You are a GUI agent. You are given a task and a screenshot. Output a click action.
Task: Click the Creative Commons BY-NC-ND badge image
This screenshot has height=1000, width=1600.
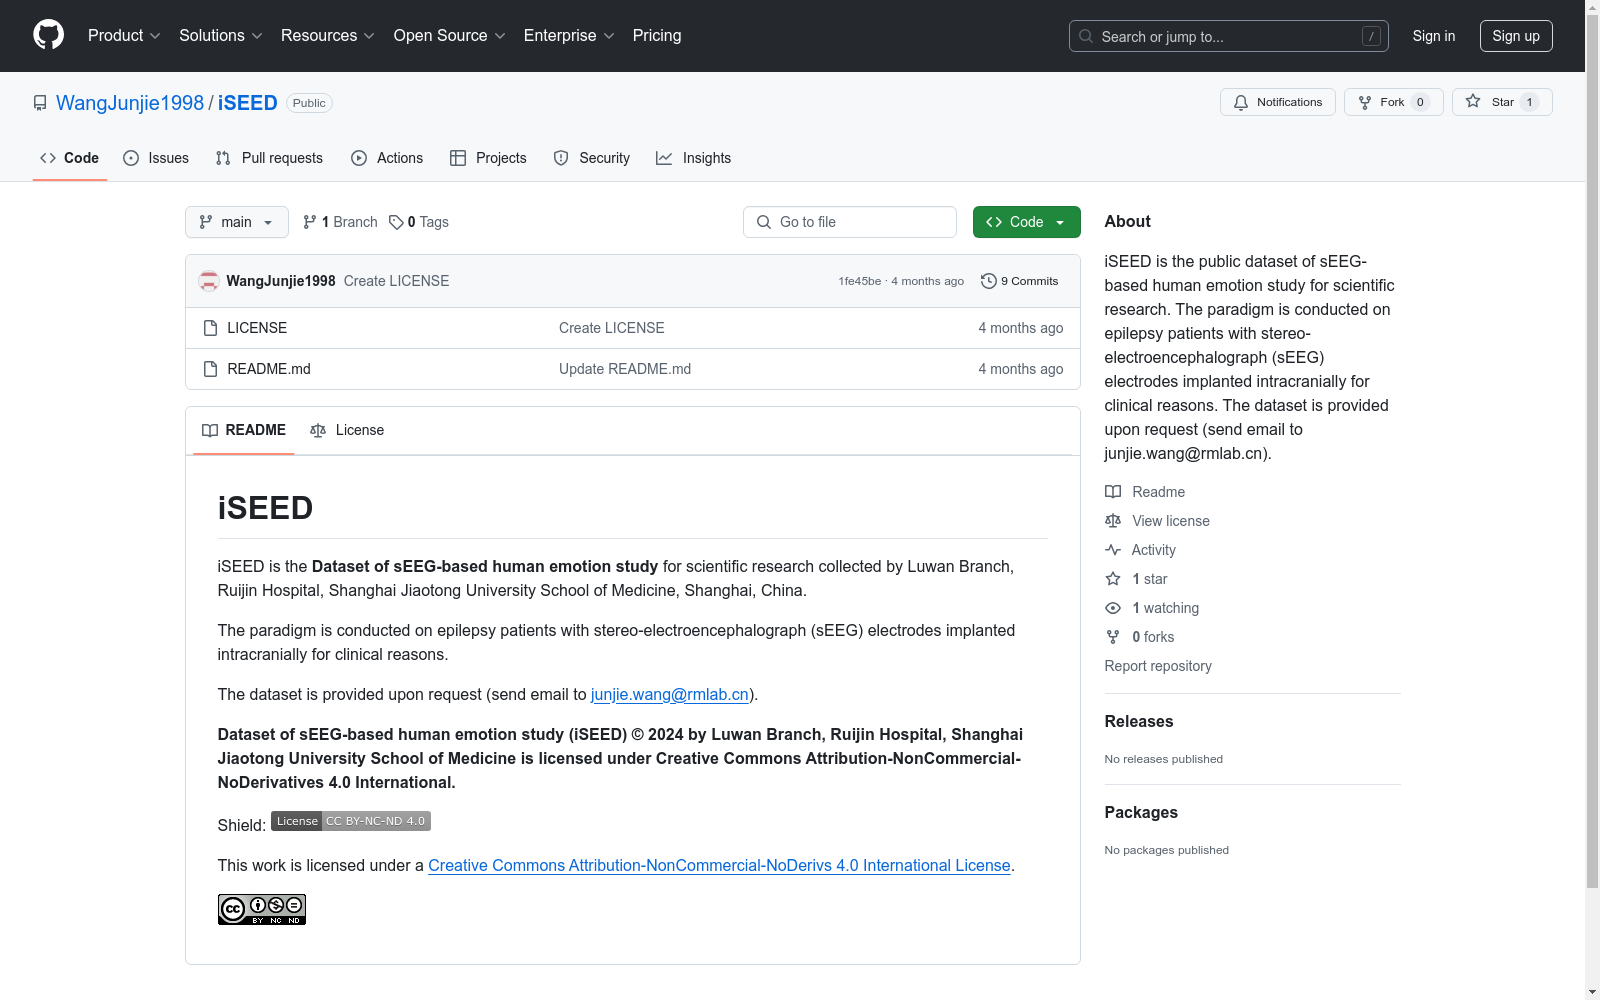coord(262,909)
